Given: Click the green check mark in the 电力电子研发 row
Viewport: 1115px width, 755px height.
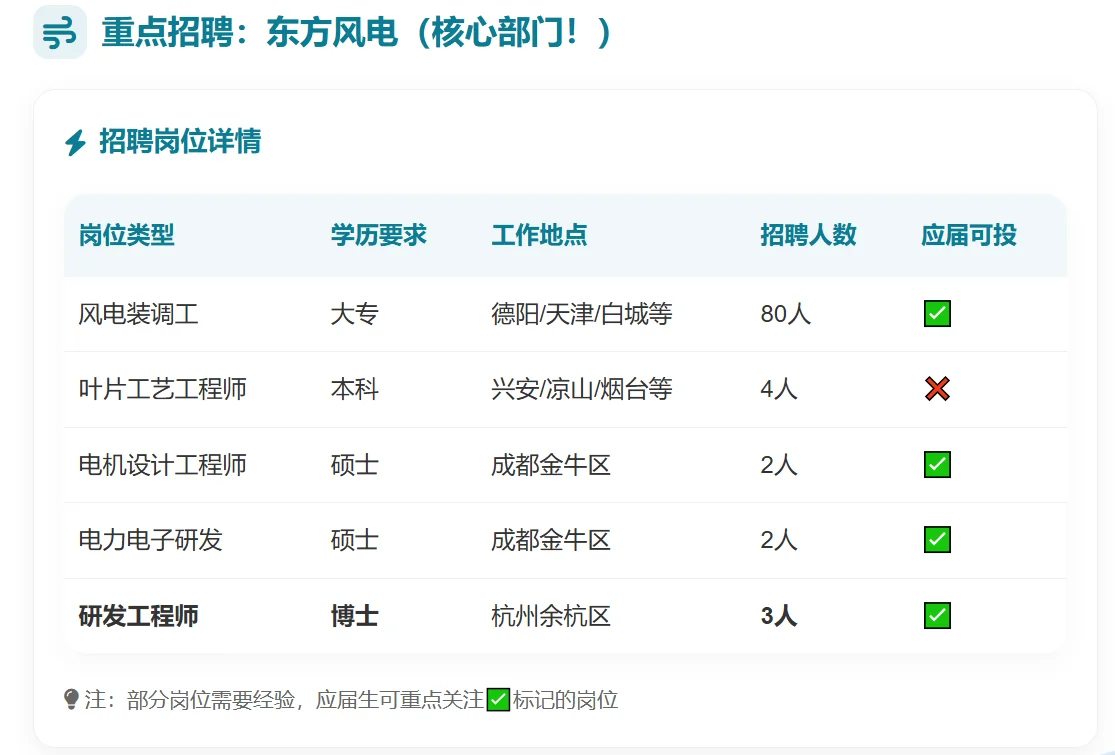Looking at the screenshot, I should click(x=937, y=540).
